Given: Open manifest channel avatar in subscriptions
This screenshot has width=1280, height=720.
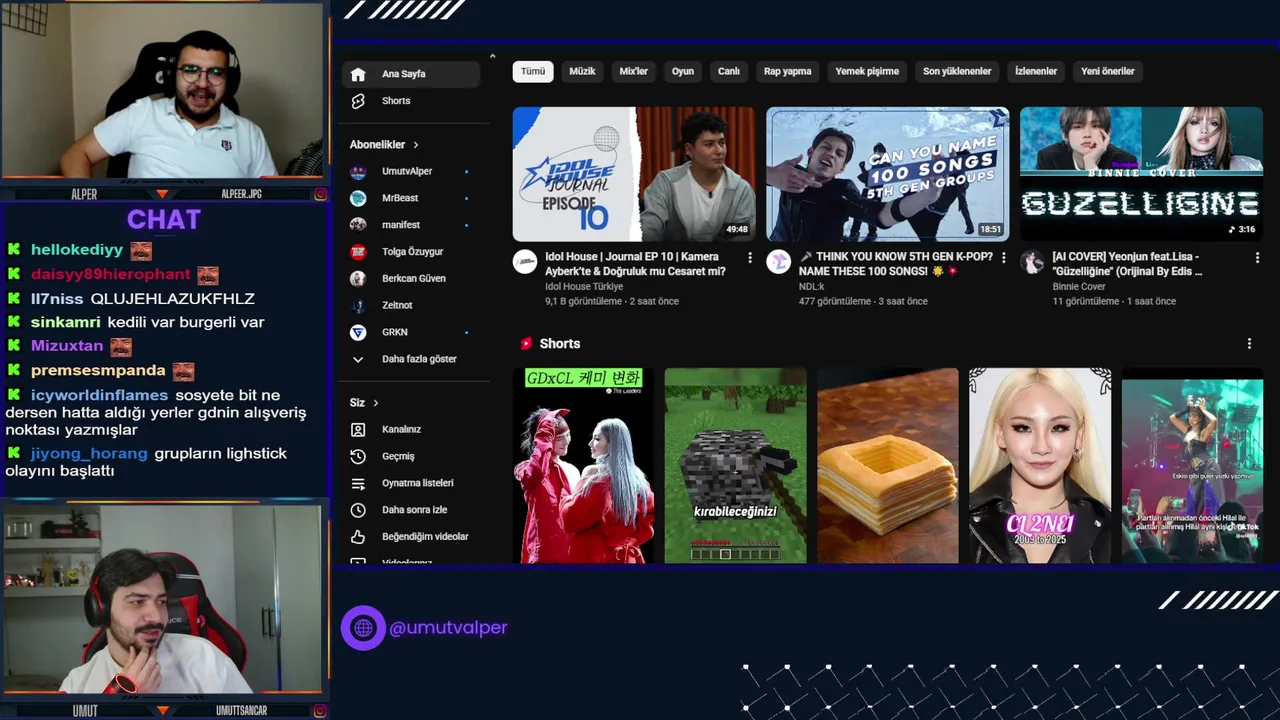Looking at the screenshot, I should pos(358,225).
